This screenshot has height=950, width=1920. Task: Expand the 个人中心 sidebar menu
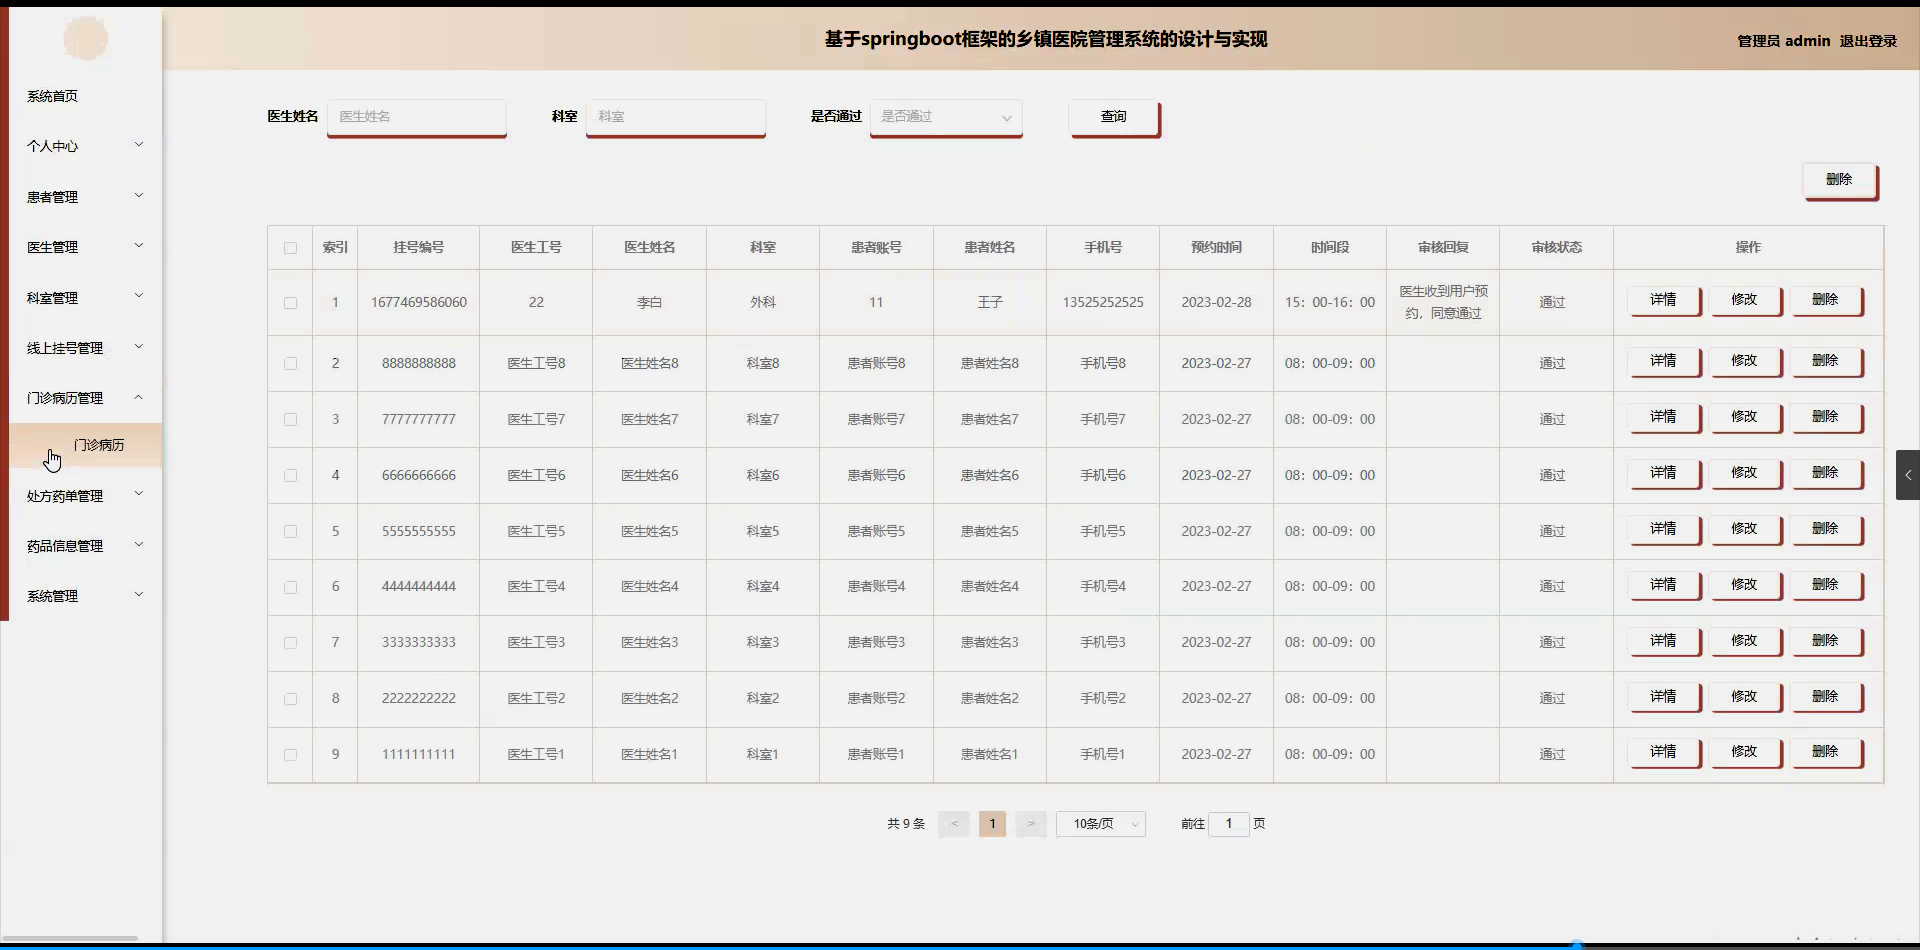tap(85, 146)
